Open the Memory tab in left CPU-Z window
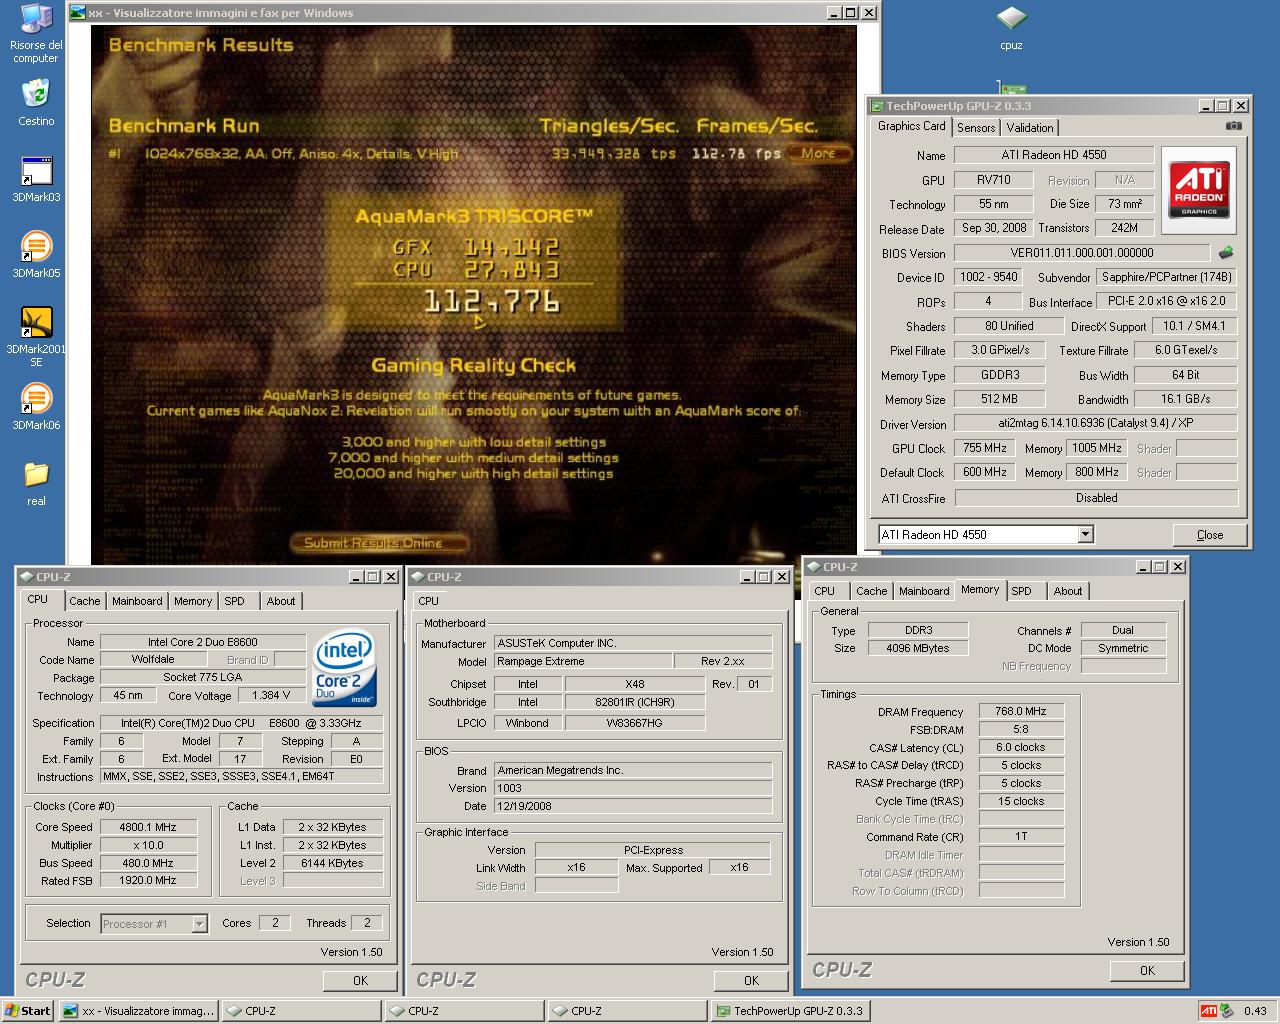Screen dimensions: 1280x1024 click(x=193, y=601)
